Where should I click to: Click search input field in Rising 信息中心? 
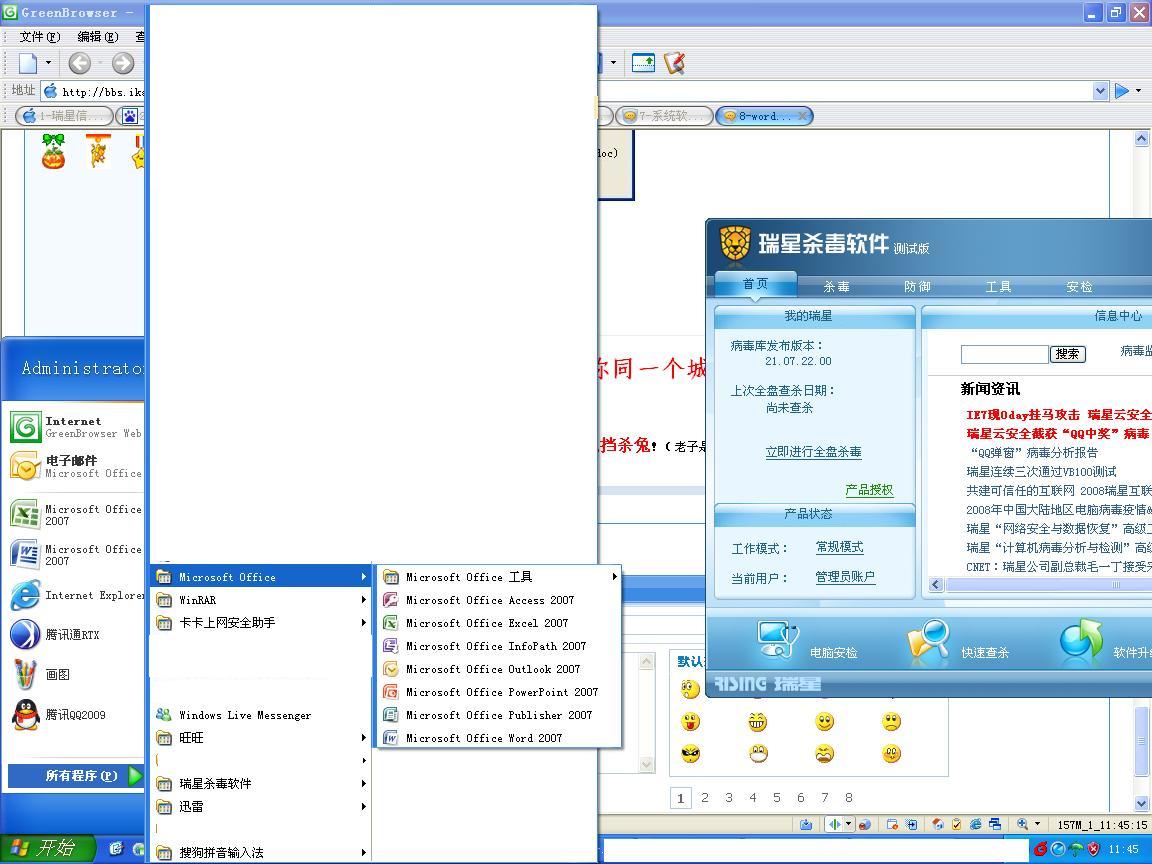pos(1004,354)
